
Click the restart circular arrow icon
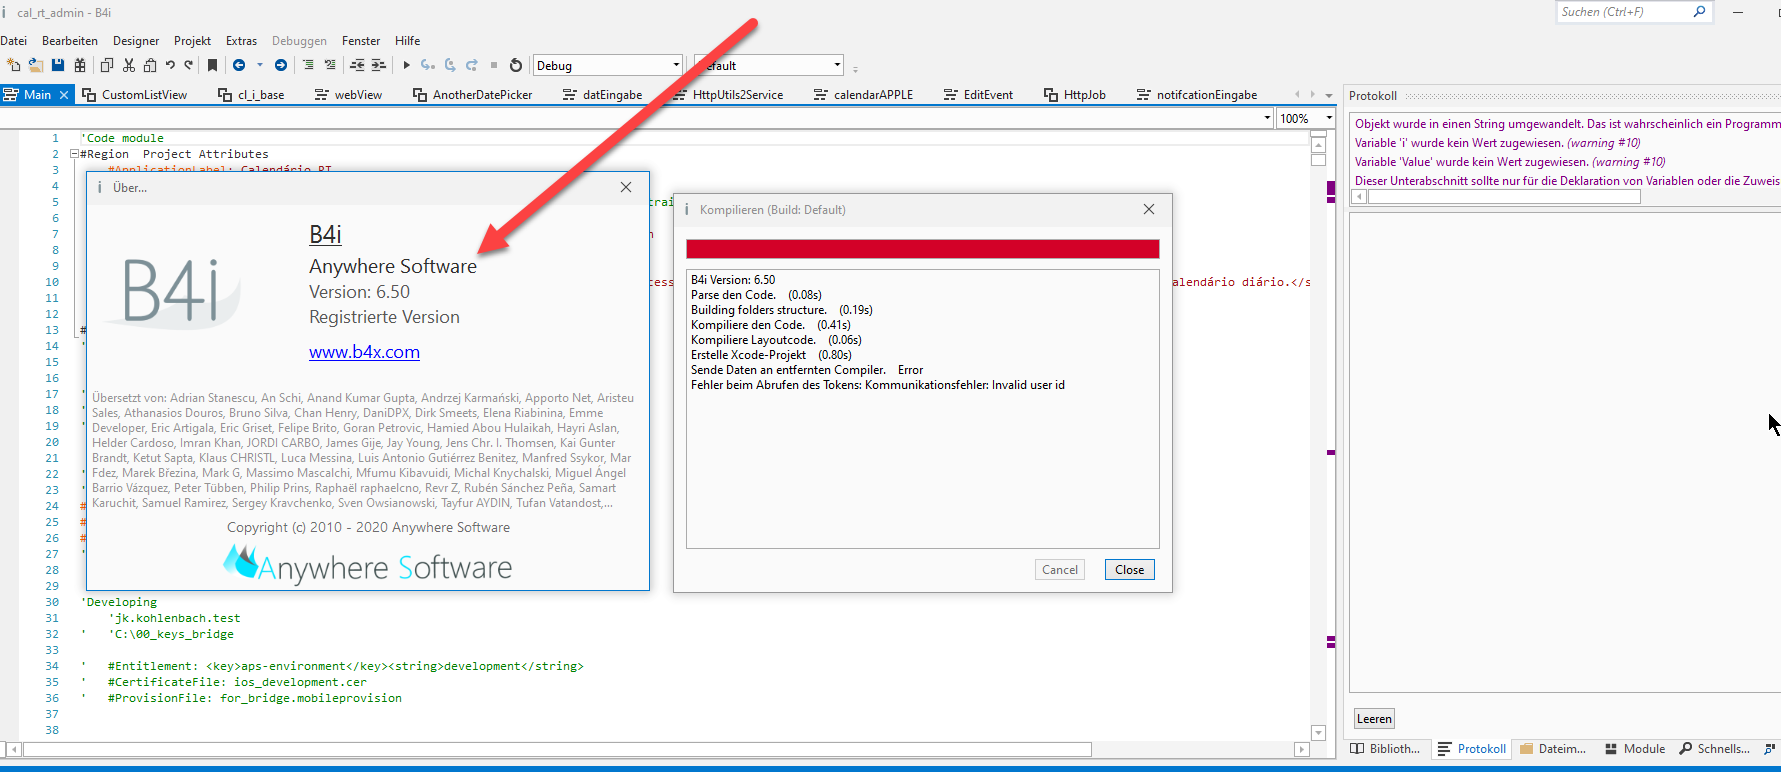click(516, 65)
